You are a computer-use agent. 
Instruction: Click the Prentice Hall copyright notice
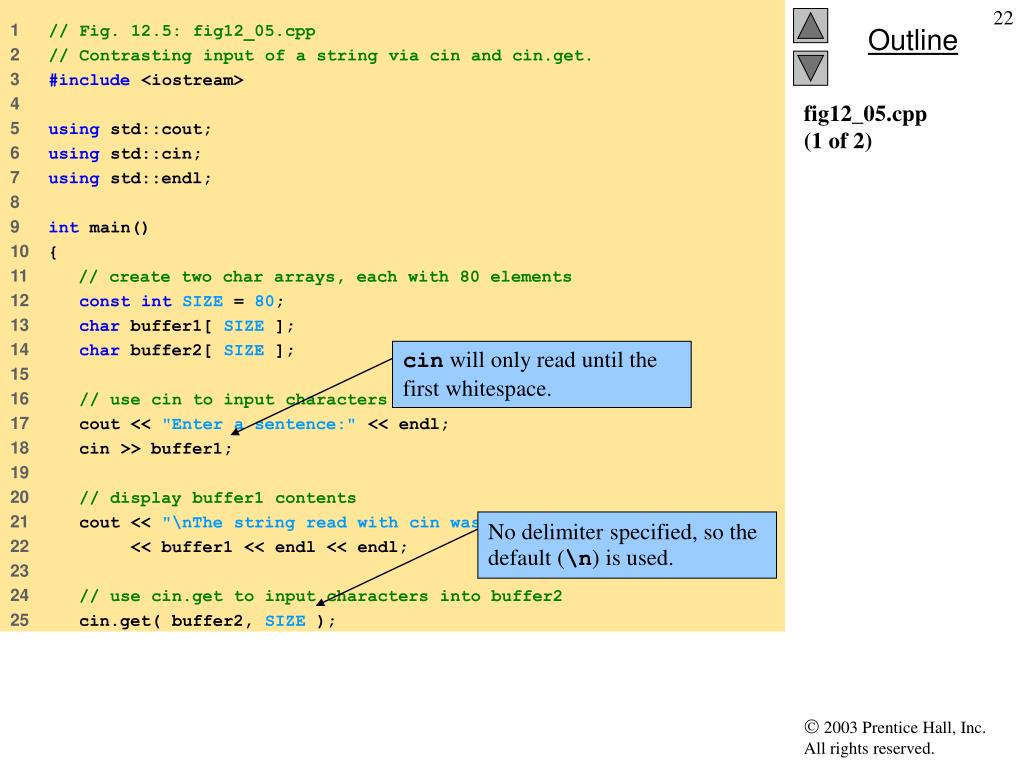(894, 738)
